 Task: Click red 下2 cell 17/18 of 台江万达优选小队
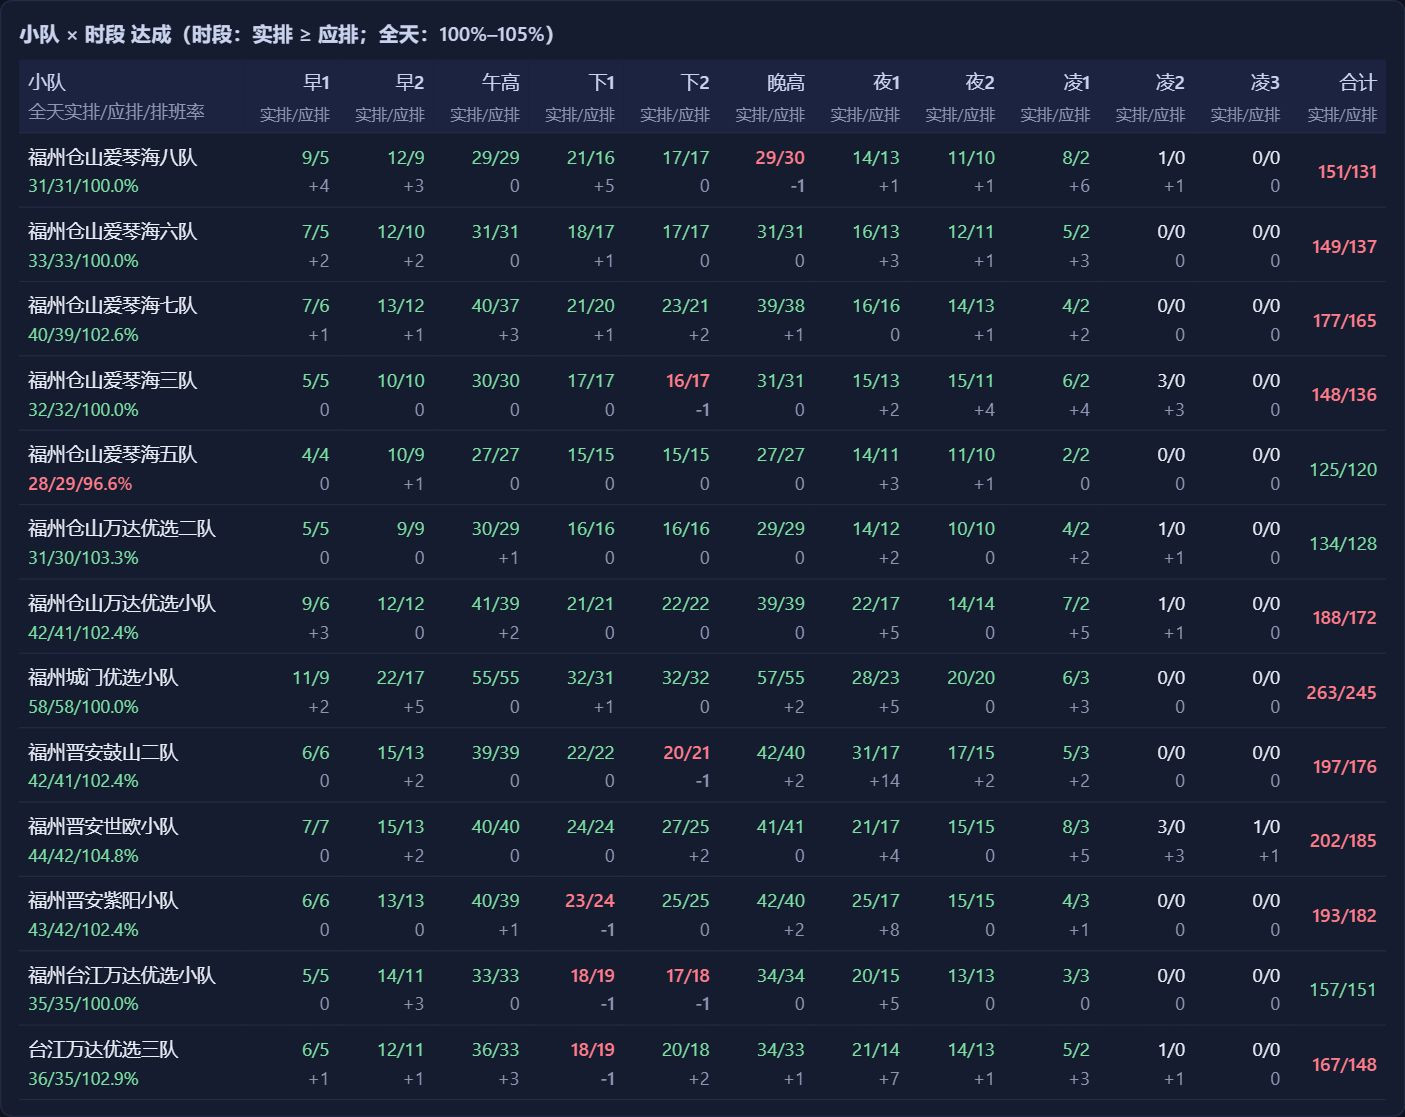tap(687, 976)
